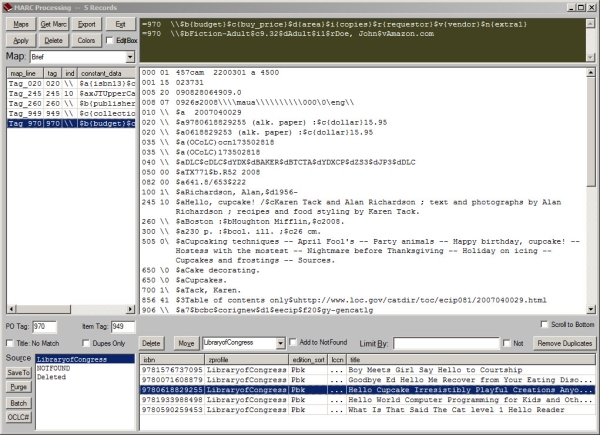Click left arrow of map table scrollbar
600x435 pixels.
click(x=11, y=309)
